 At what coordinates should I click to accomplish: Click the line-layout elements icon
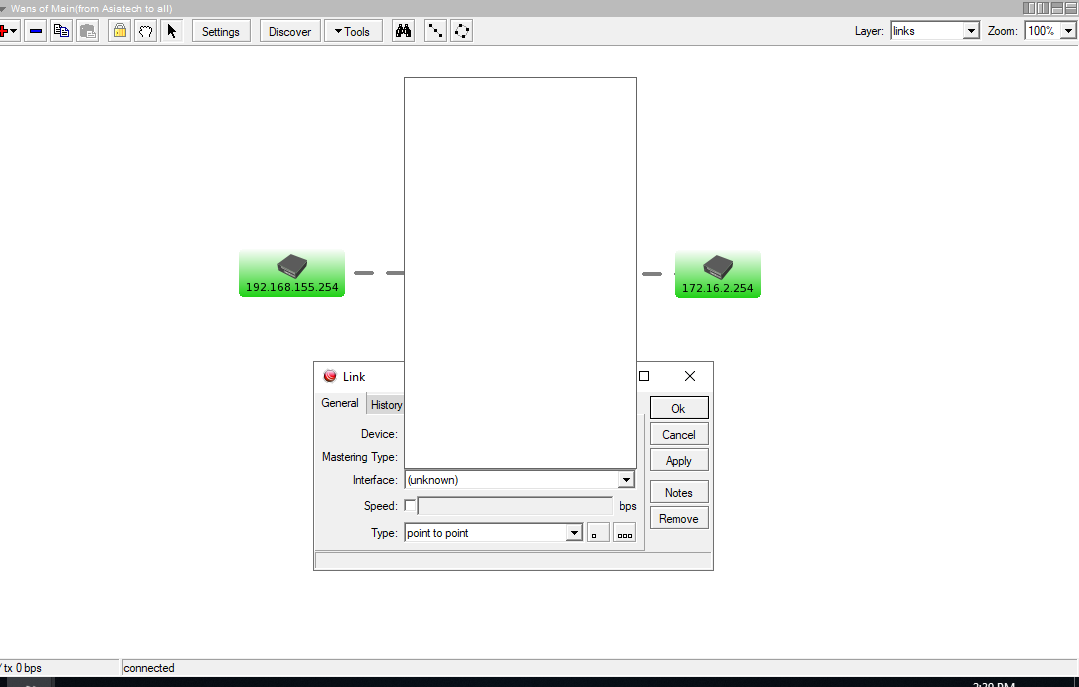point(436,31)
